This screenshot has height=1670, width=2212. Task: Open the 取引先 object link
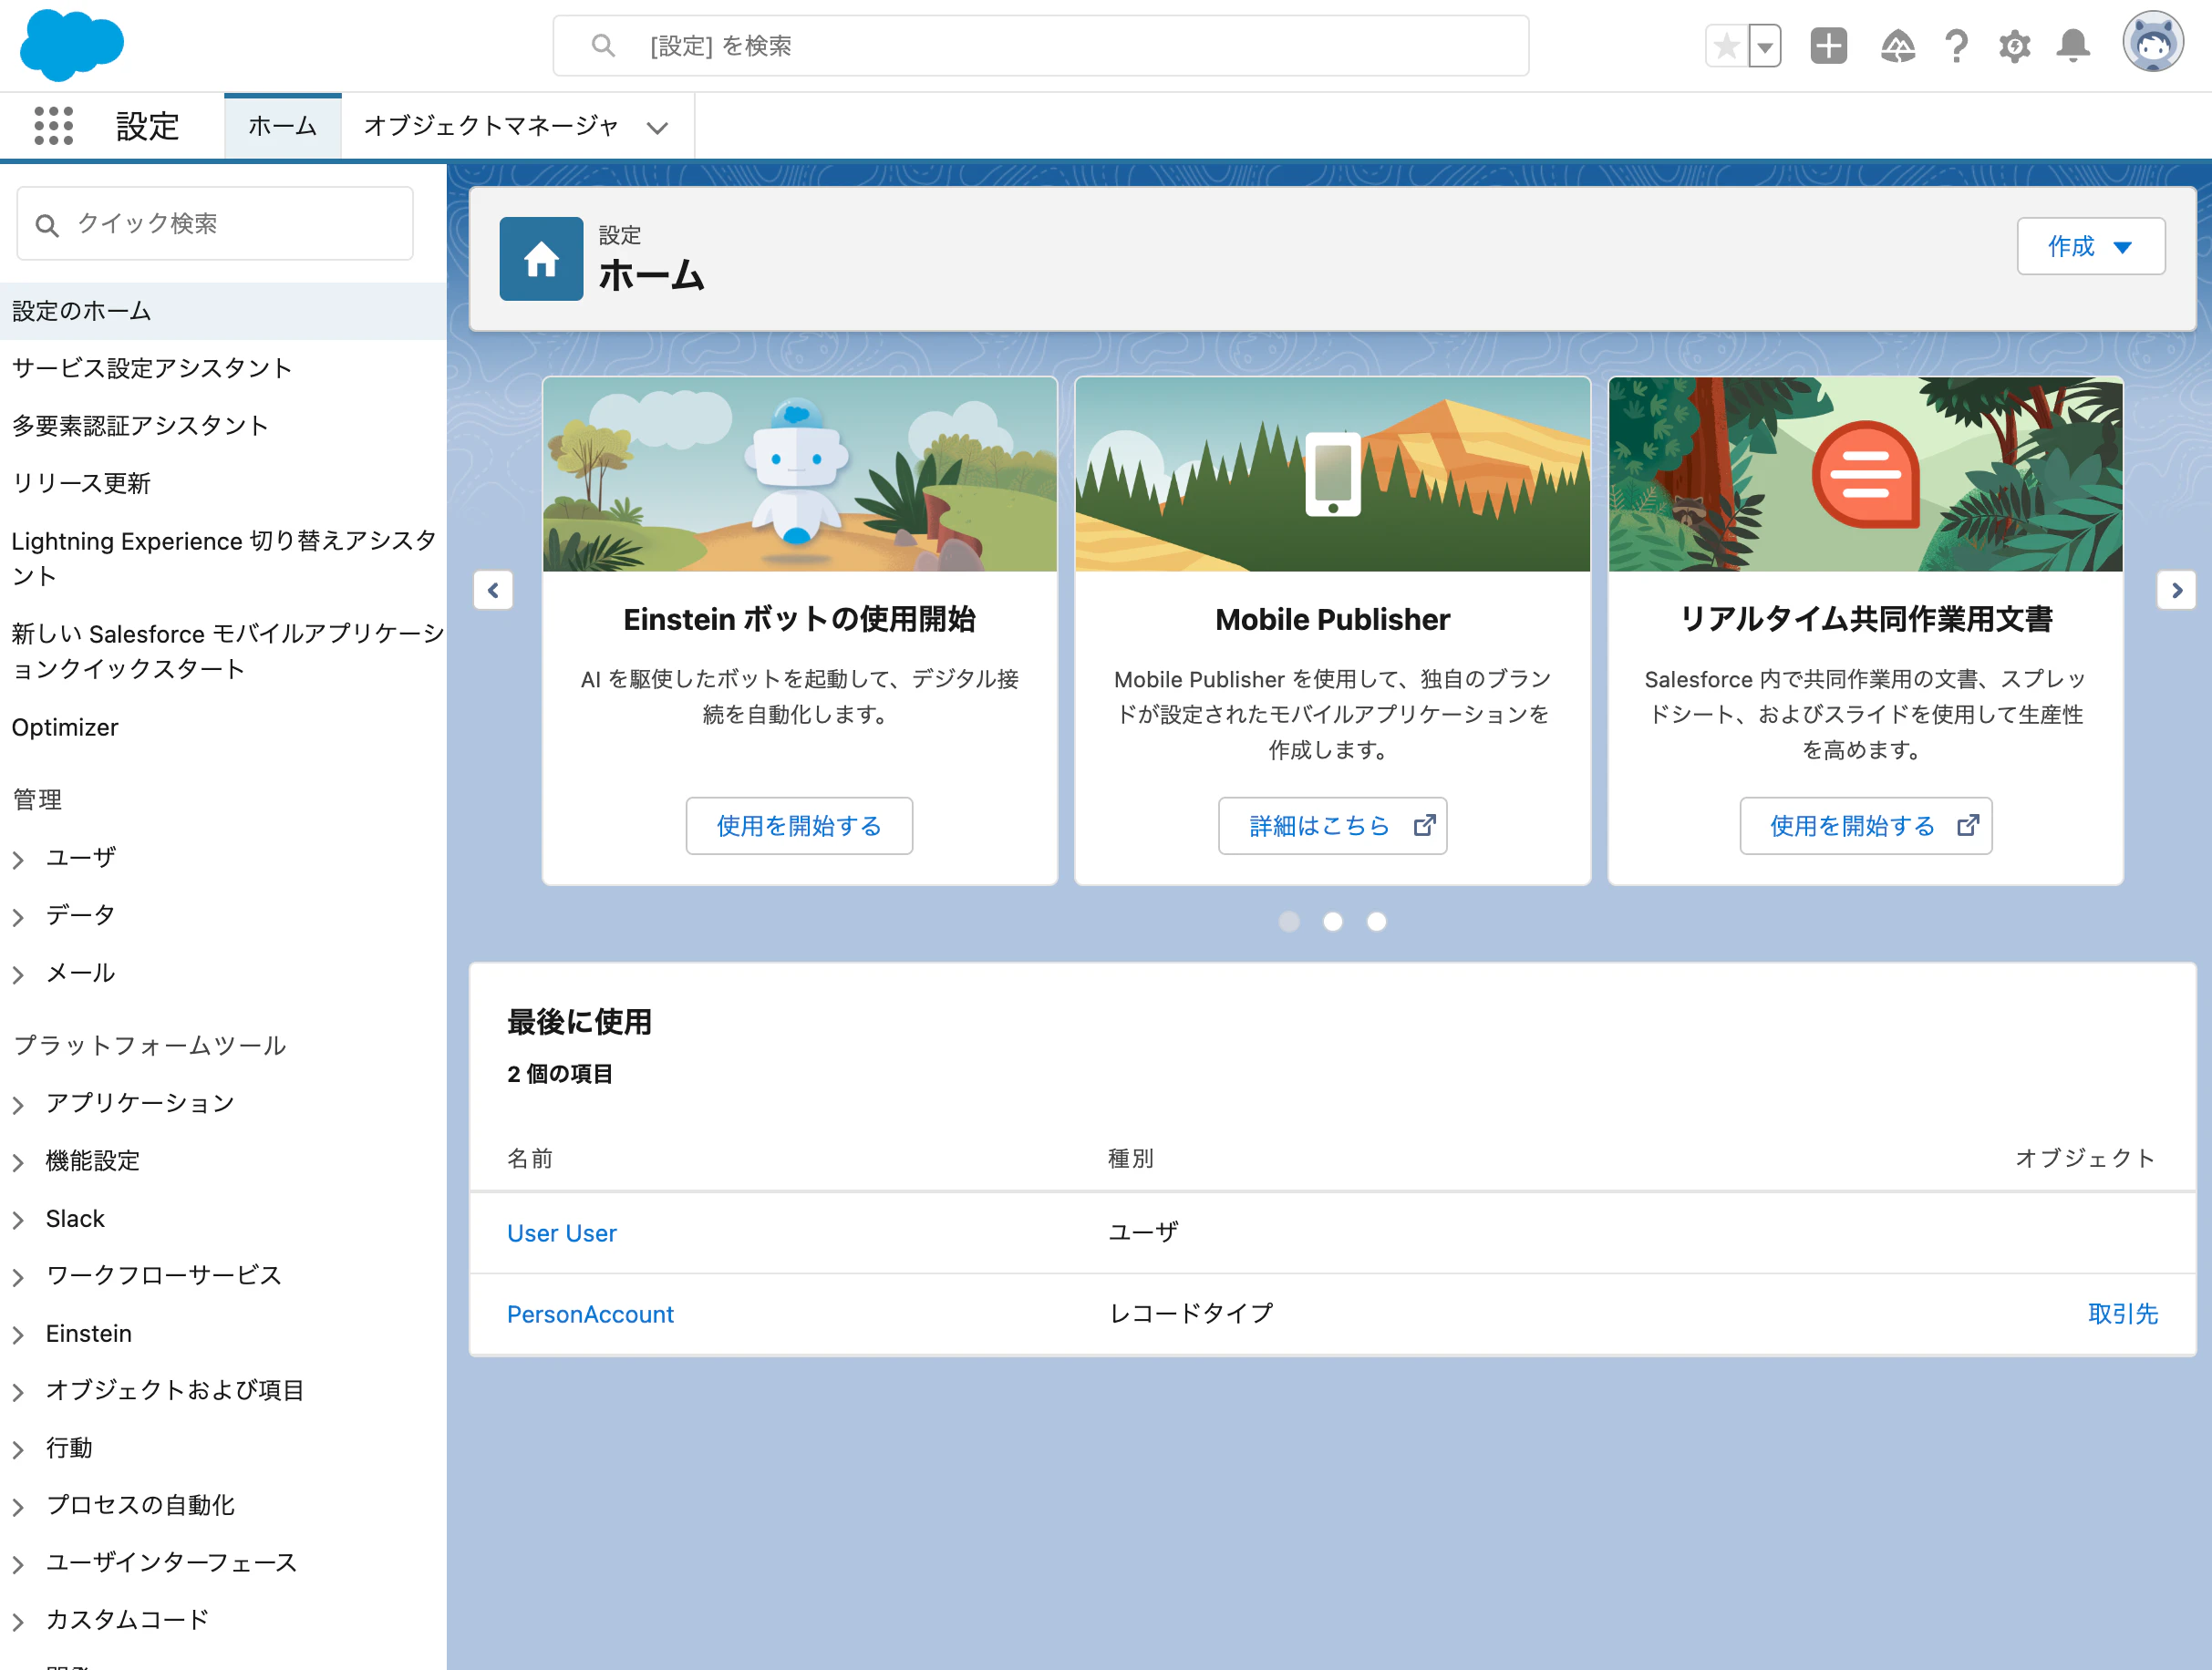[x=2122, y=1314]
